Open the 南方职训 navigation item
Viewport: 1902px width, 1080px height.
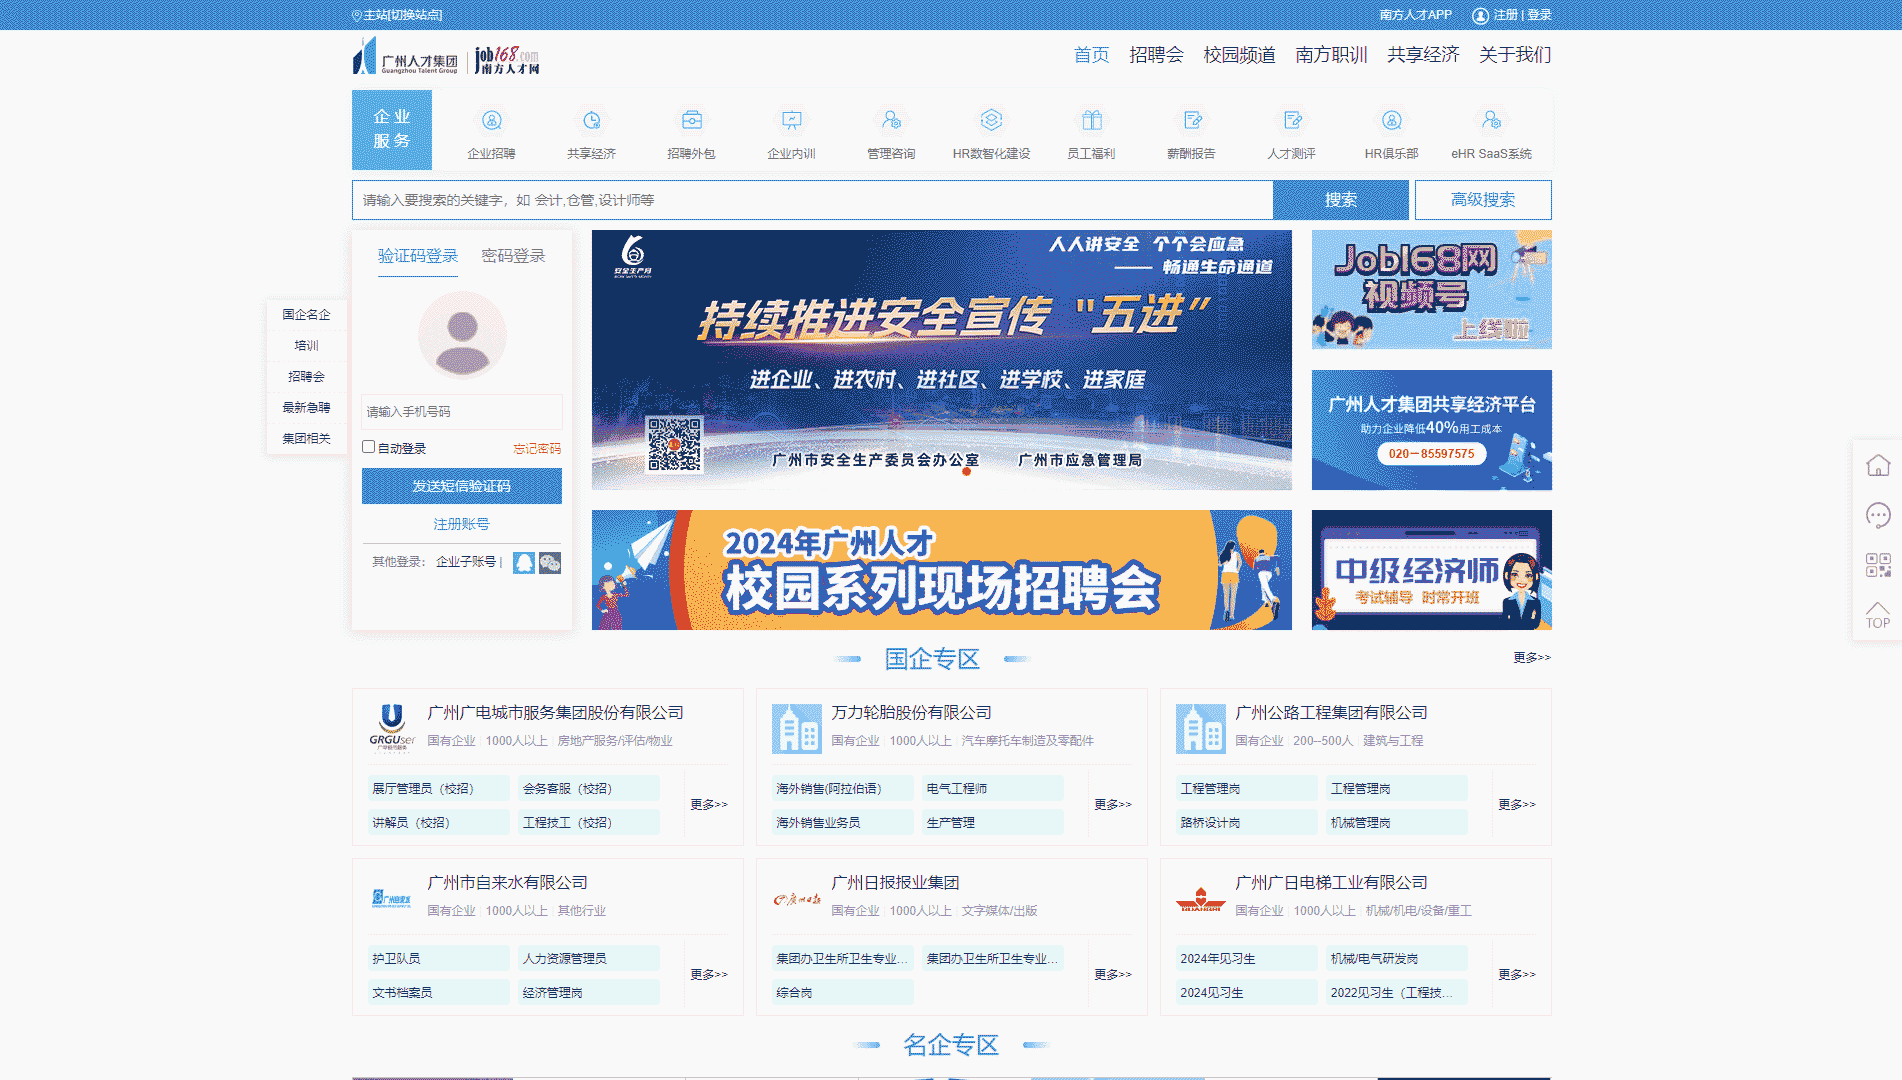pyautogui.click(x=1331, y=55)
